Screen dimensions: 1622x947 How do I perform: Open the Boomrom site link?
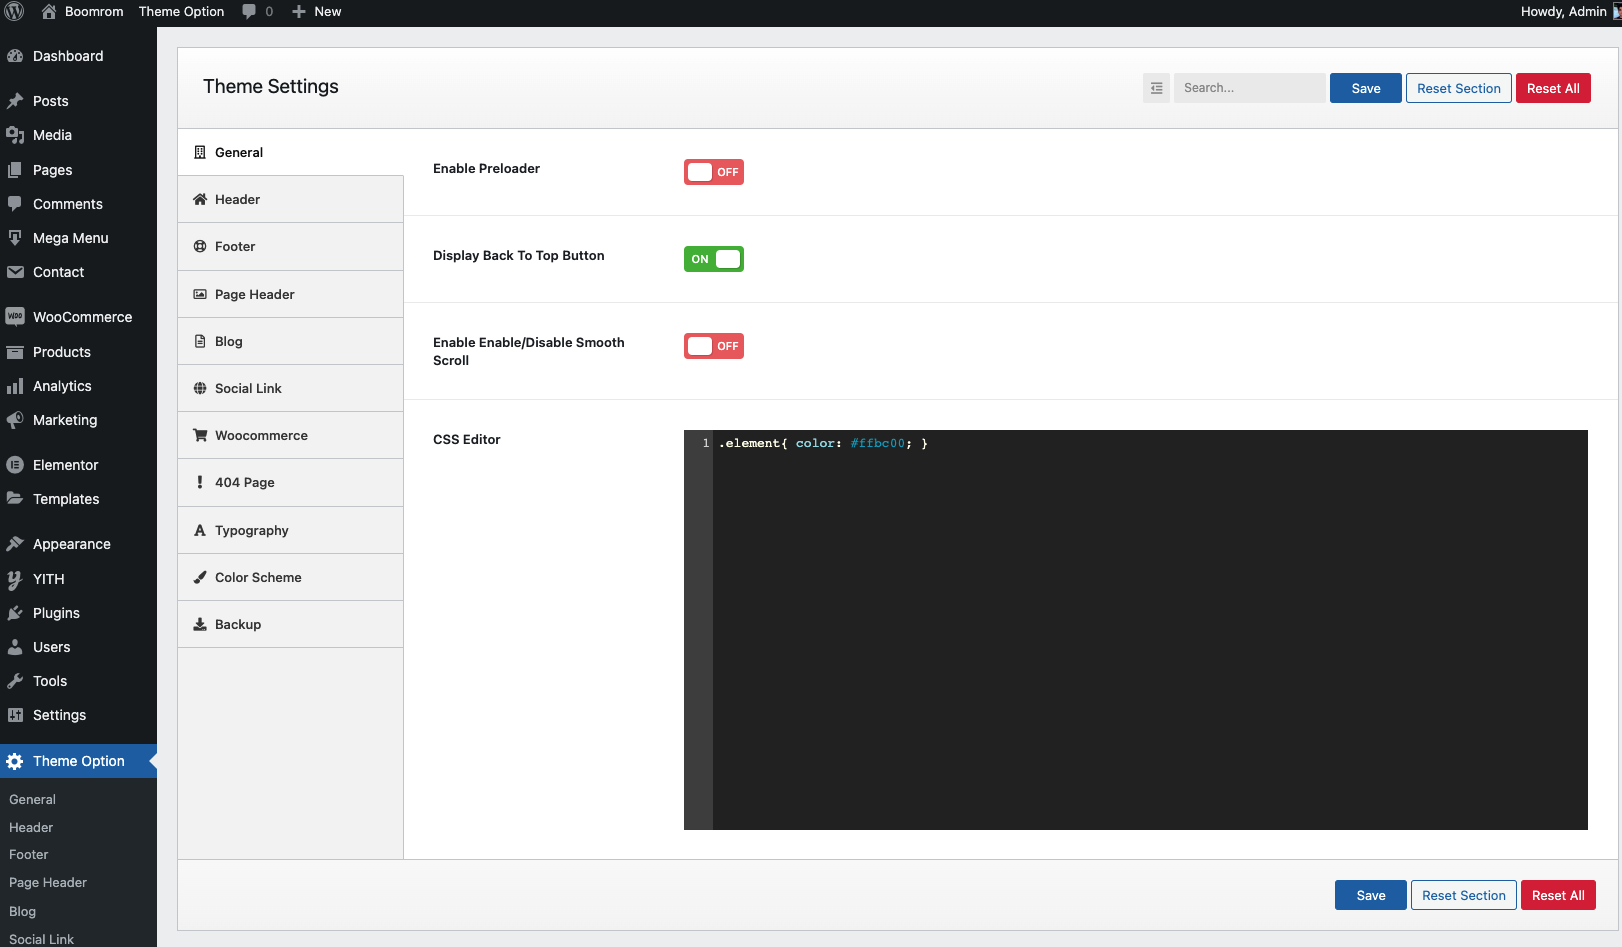94,12
